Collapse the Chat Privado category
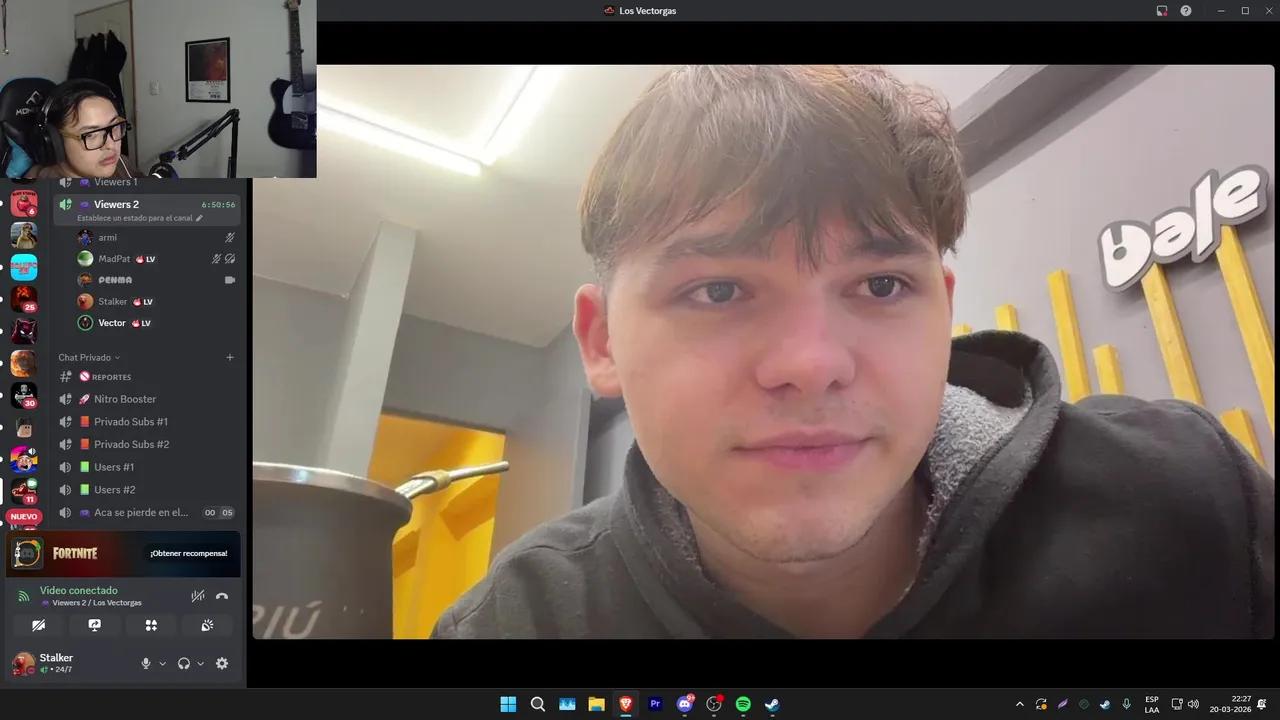1280x720 pixels. coord(89,357)
